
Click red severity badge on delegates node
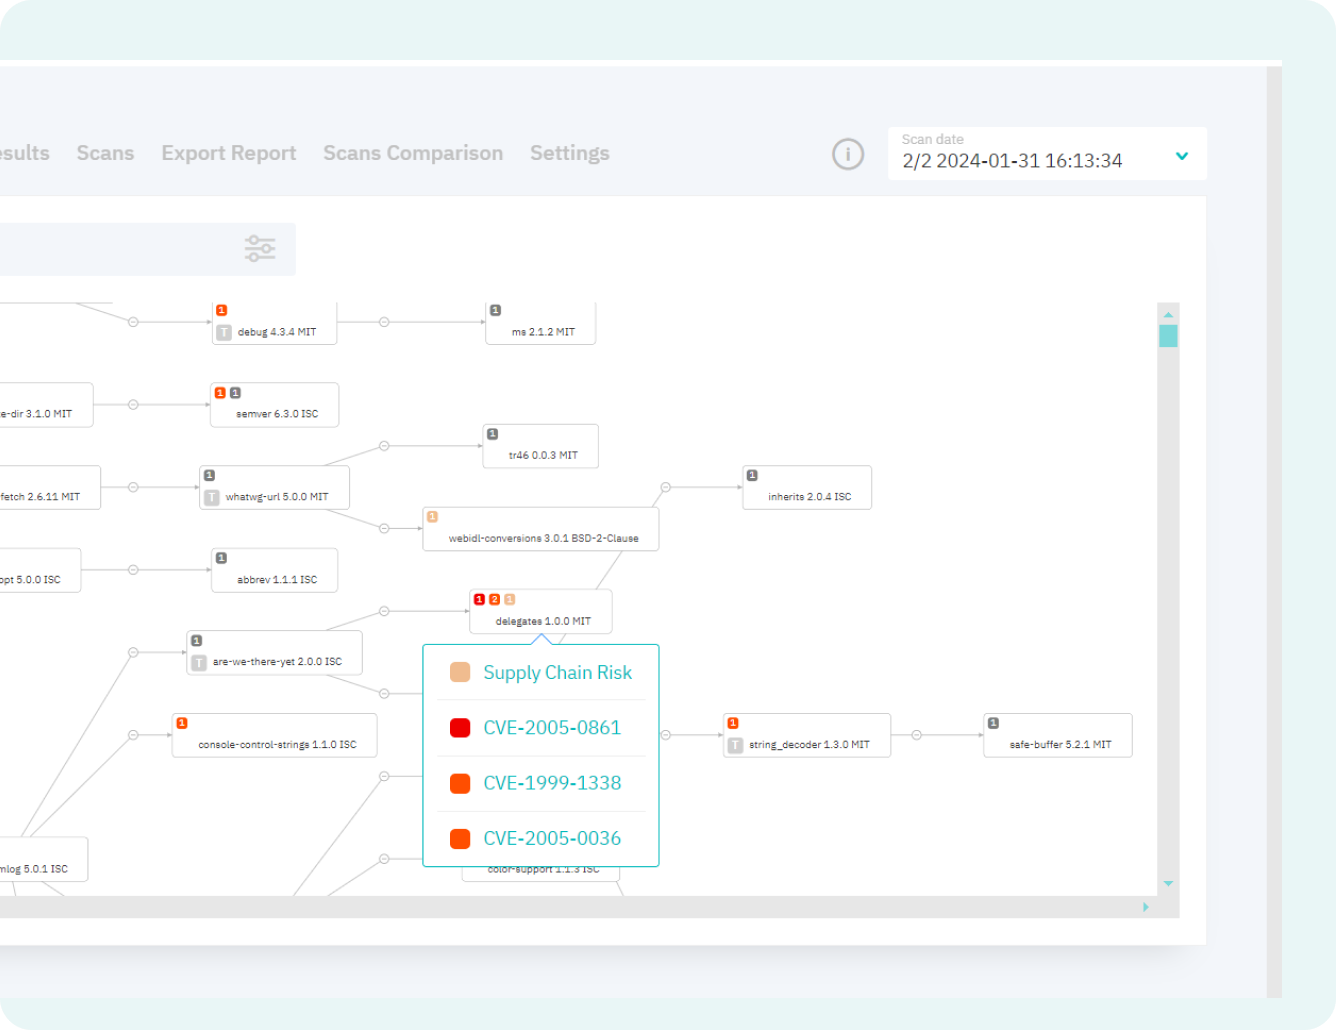click(479, 600)
